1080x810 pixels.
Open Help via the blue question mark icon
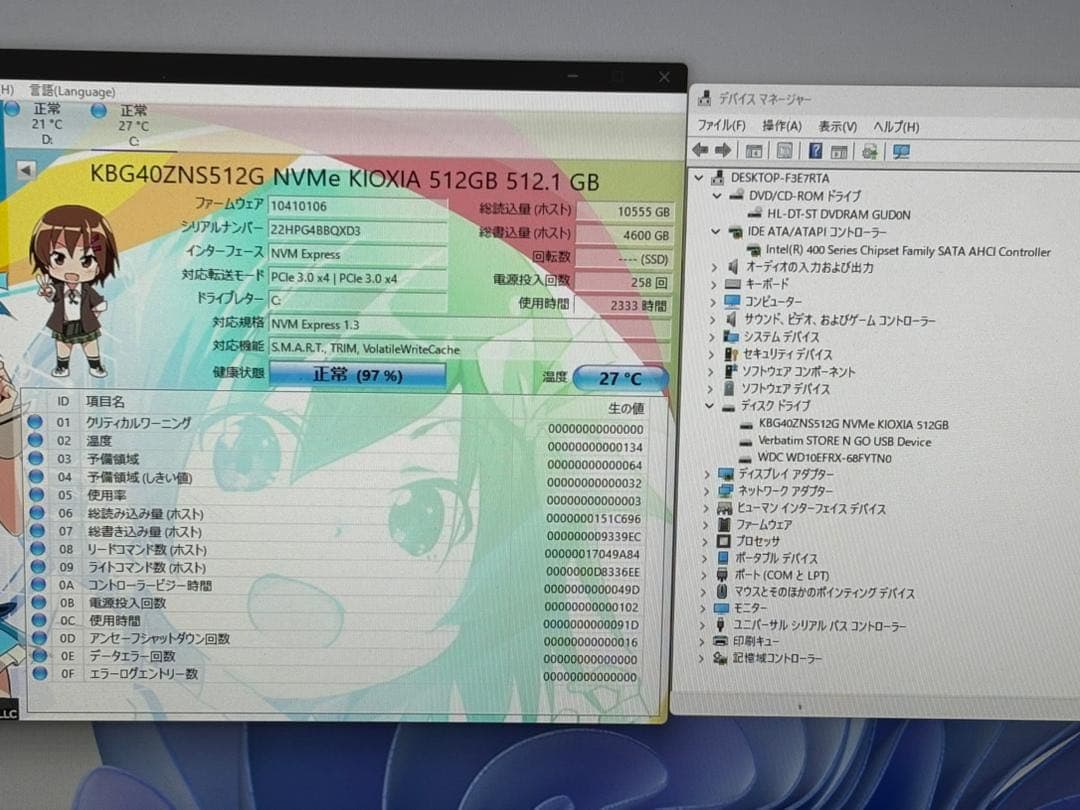[x=817, y=150]
